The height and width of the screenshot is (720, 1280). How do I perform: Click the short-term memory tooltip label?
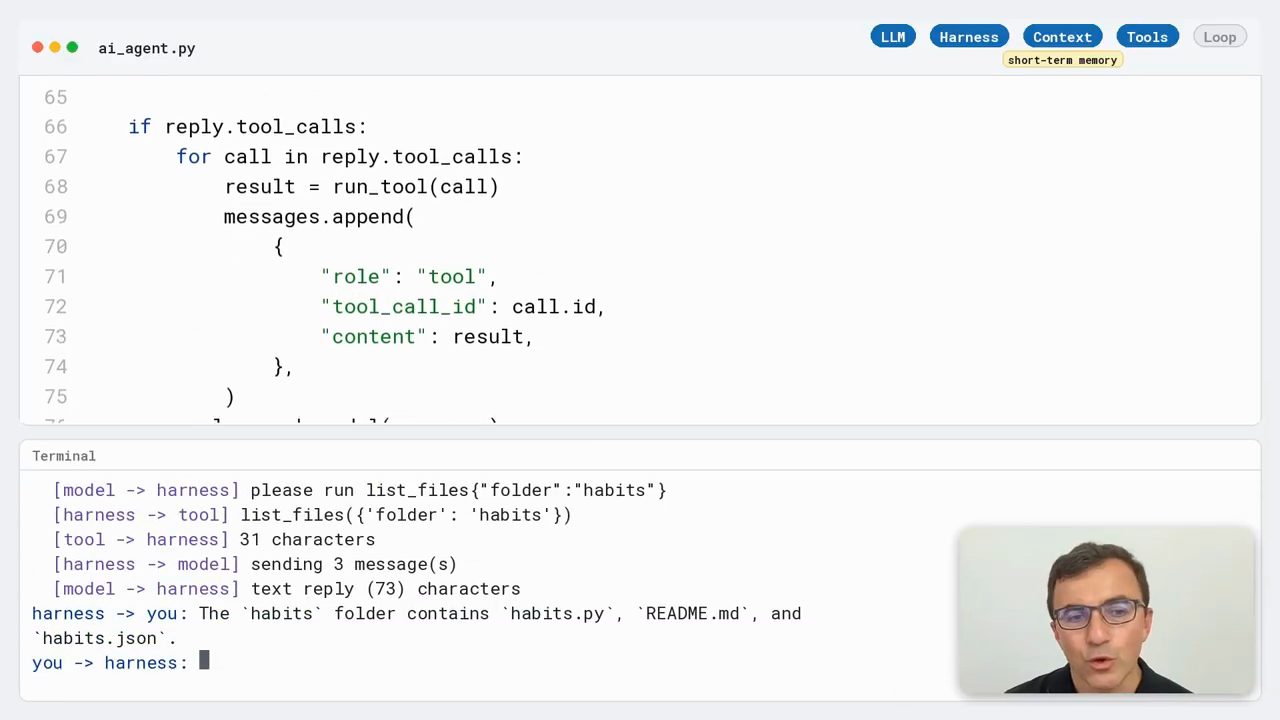pos(1062,60)
